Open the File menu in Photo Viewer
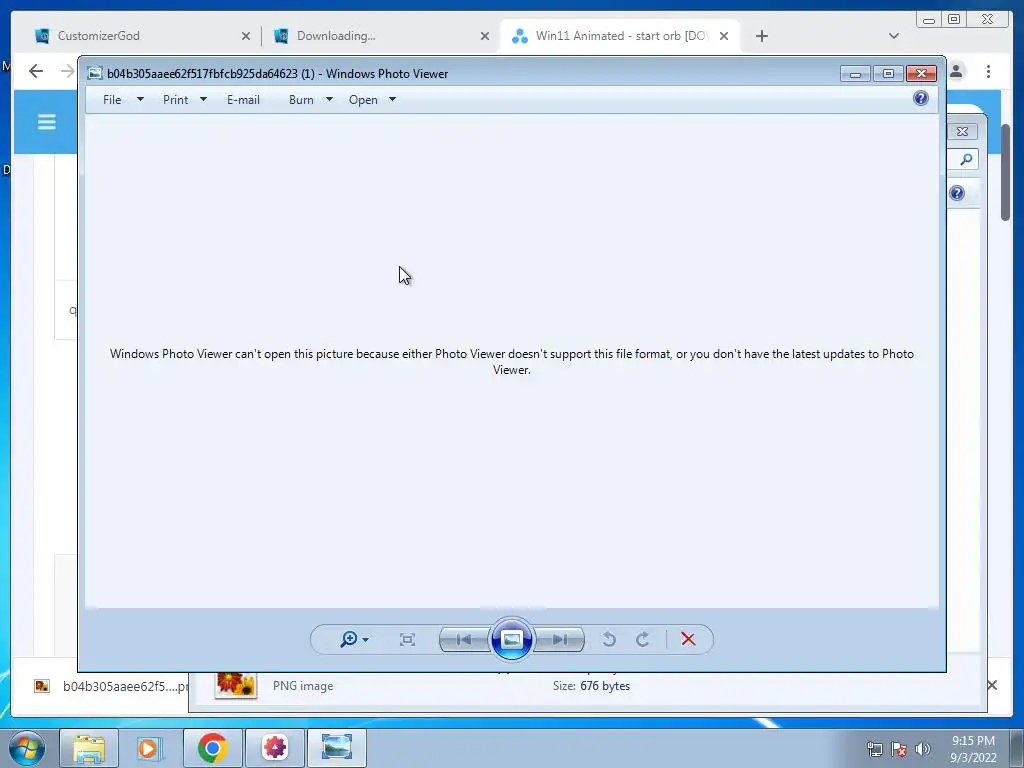1024x768 pixels. point(112,100)
